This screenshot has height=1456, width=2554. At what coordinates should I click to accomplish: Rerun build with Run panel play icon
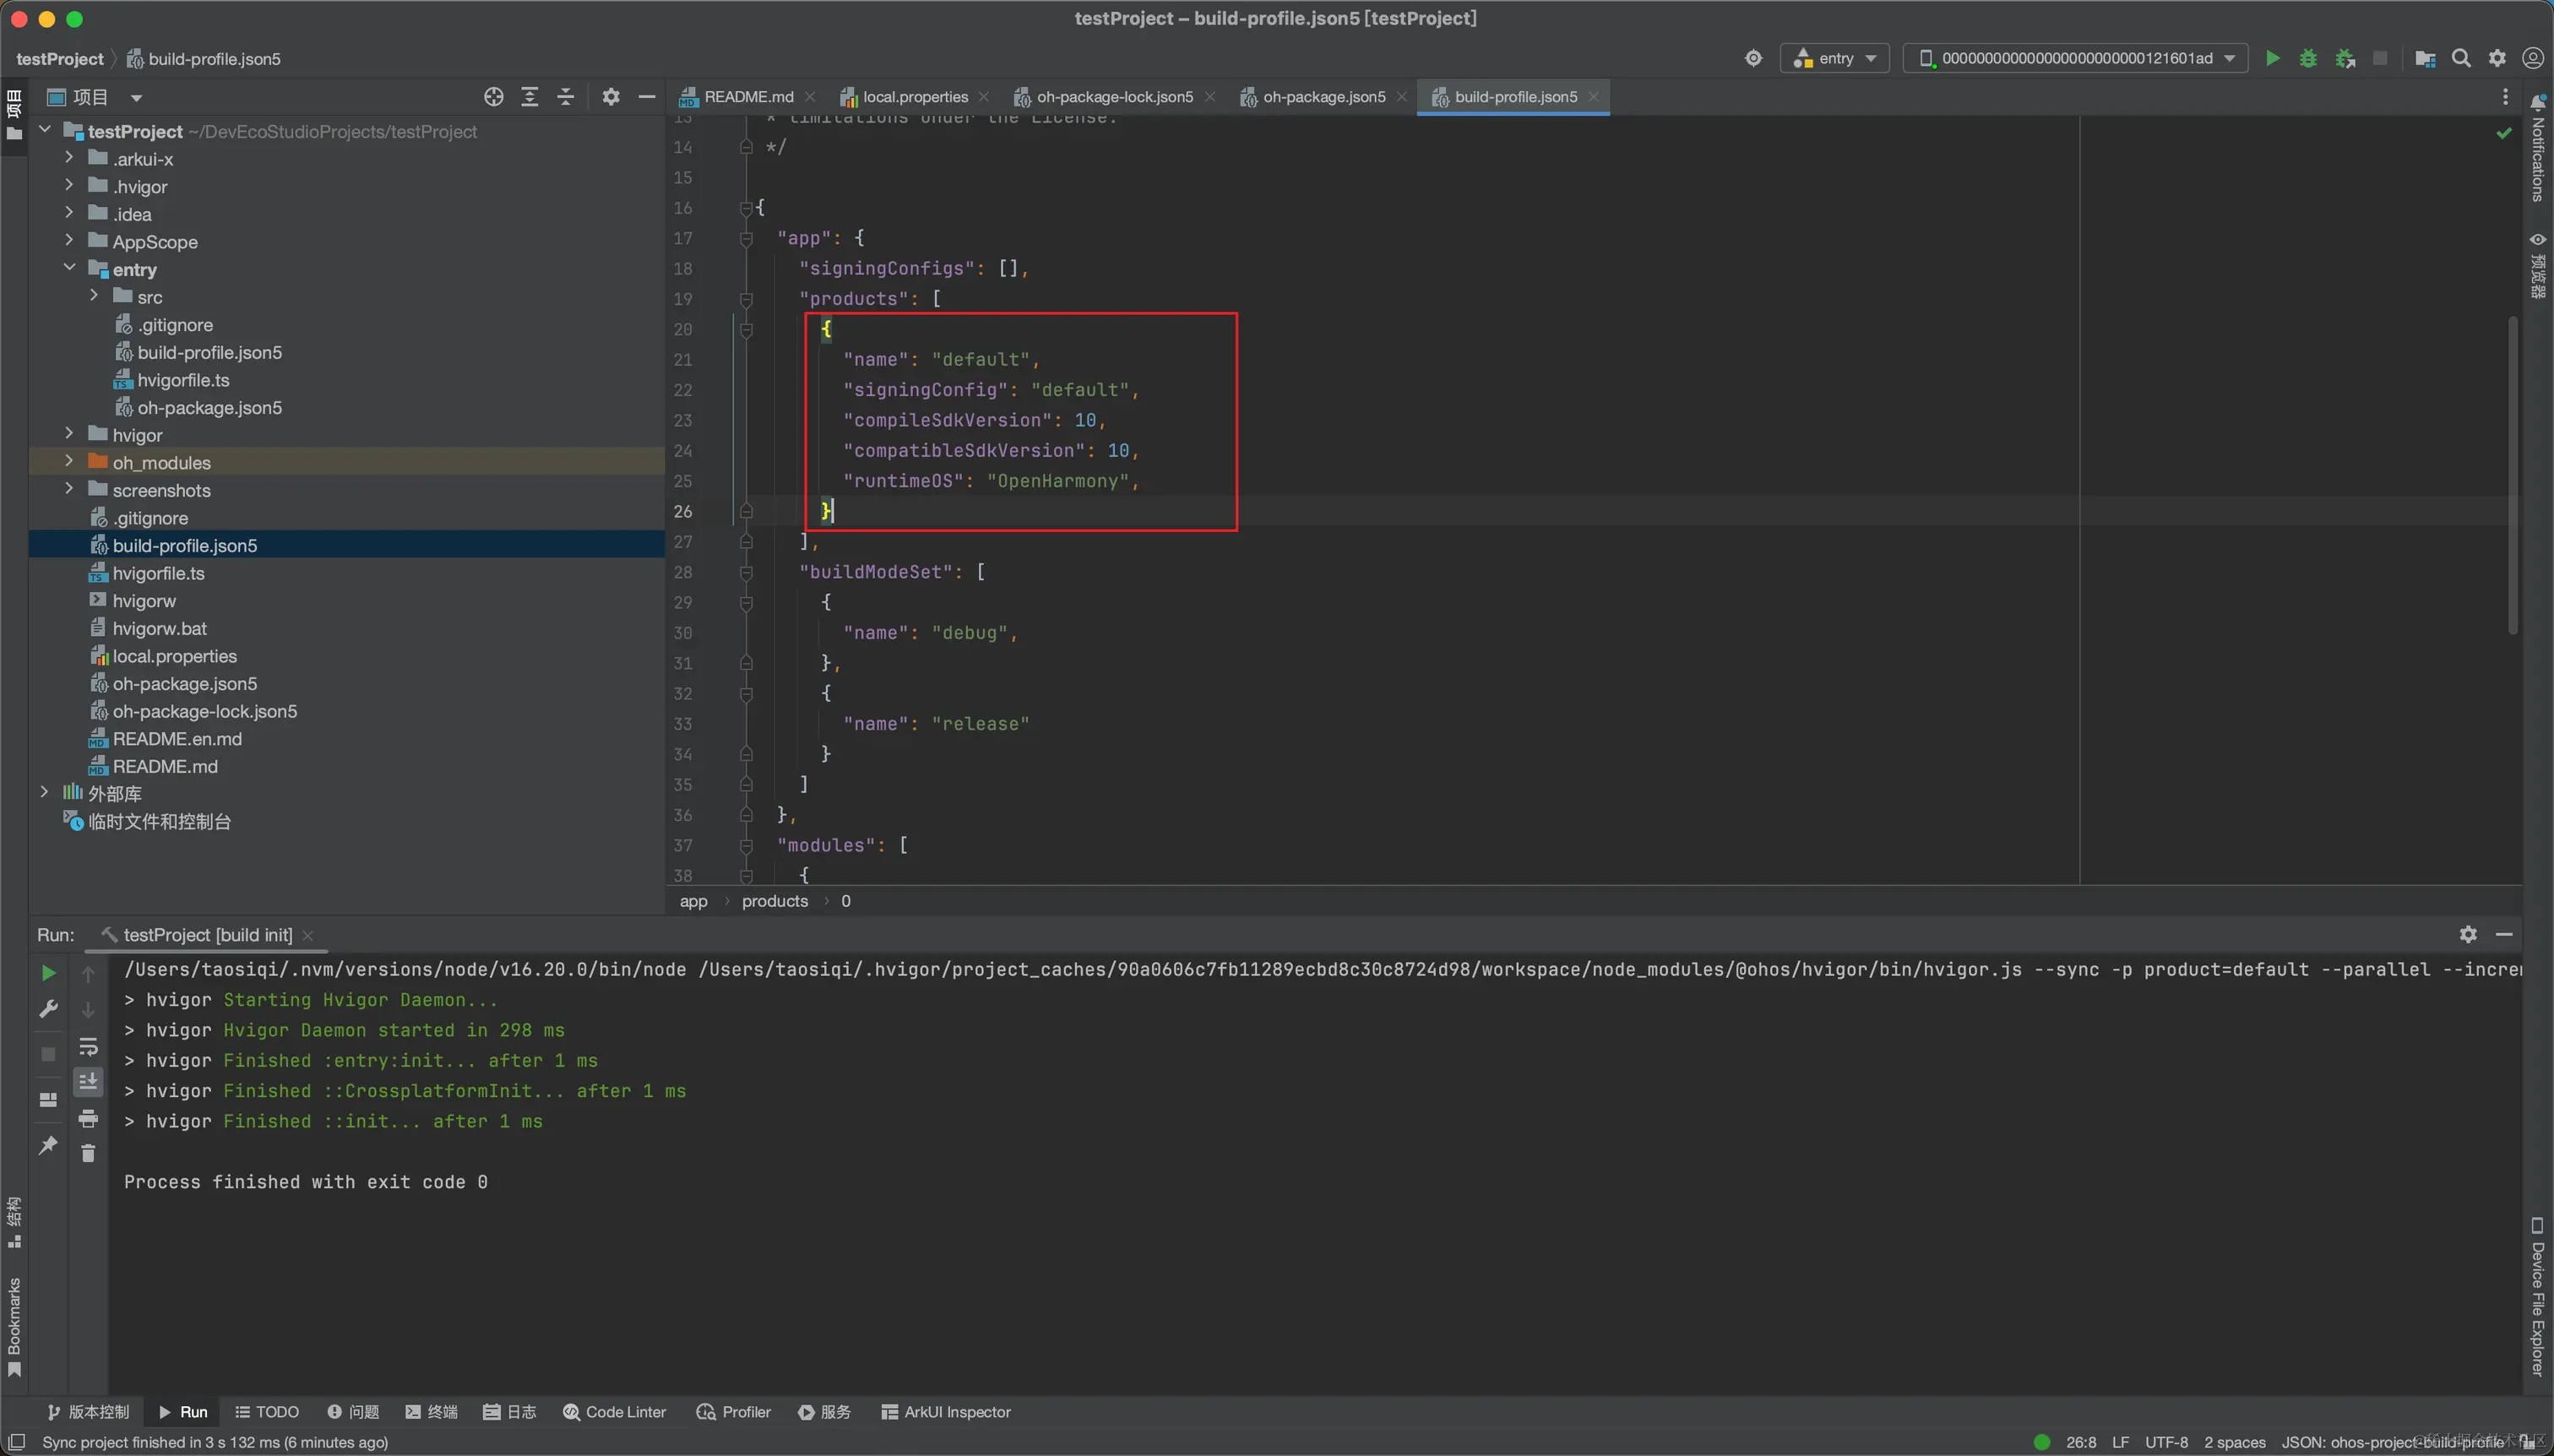pos(48,973)
